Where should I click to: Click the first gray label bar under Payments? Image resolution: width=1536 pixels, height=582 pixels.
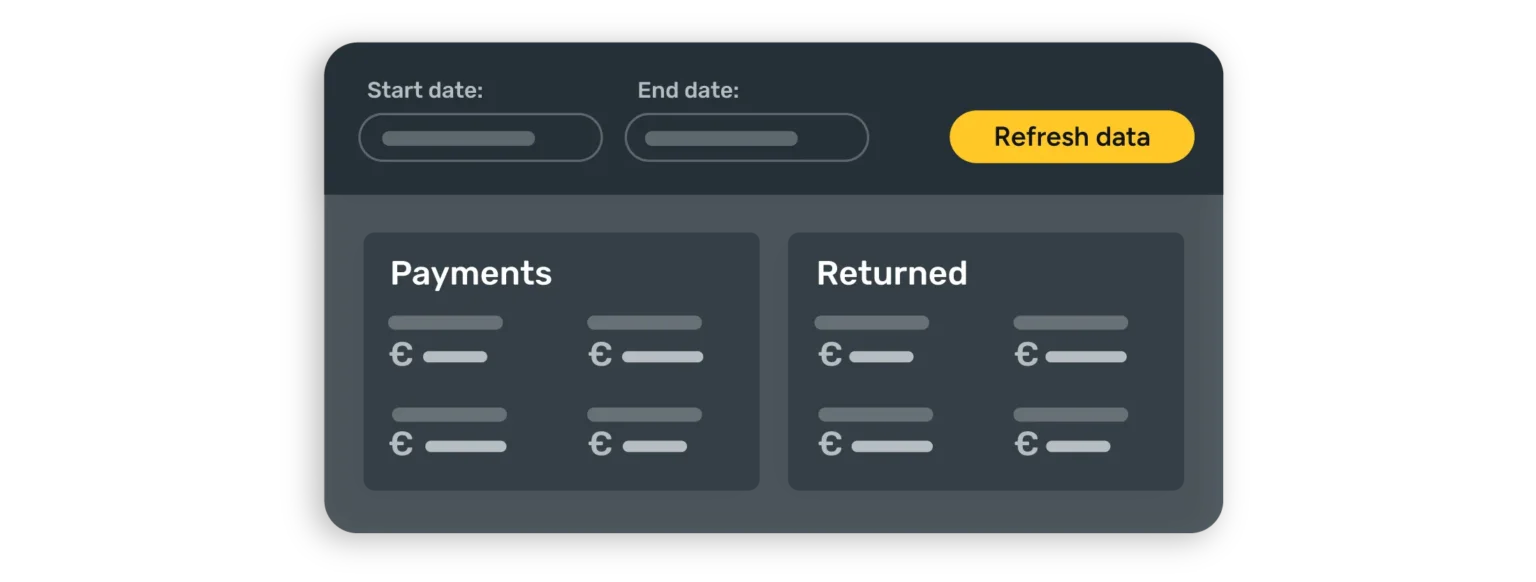point(445,323)
